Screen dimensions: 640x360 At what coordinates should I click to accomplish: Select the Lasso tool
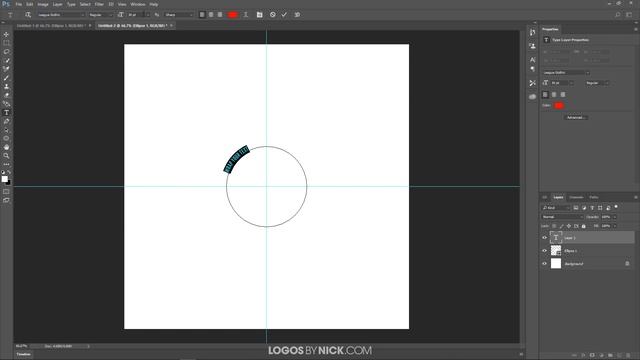pyautogui.click(x=6, y=51)
